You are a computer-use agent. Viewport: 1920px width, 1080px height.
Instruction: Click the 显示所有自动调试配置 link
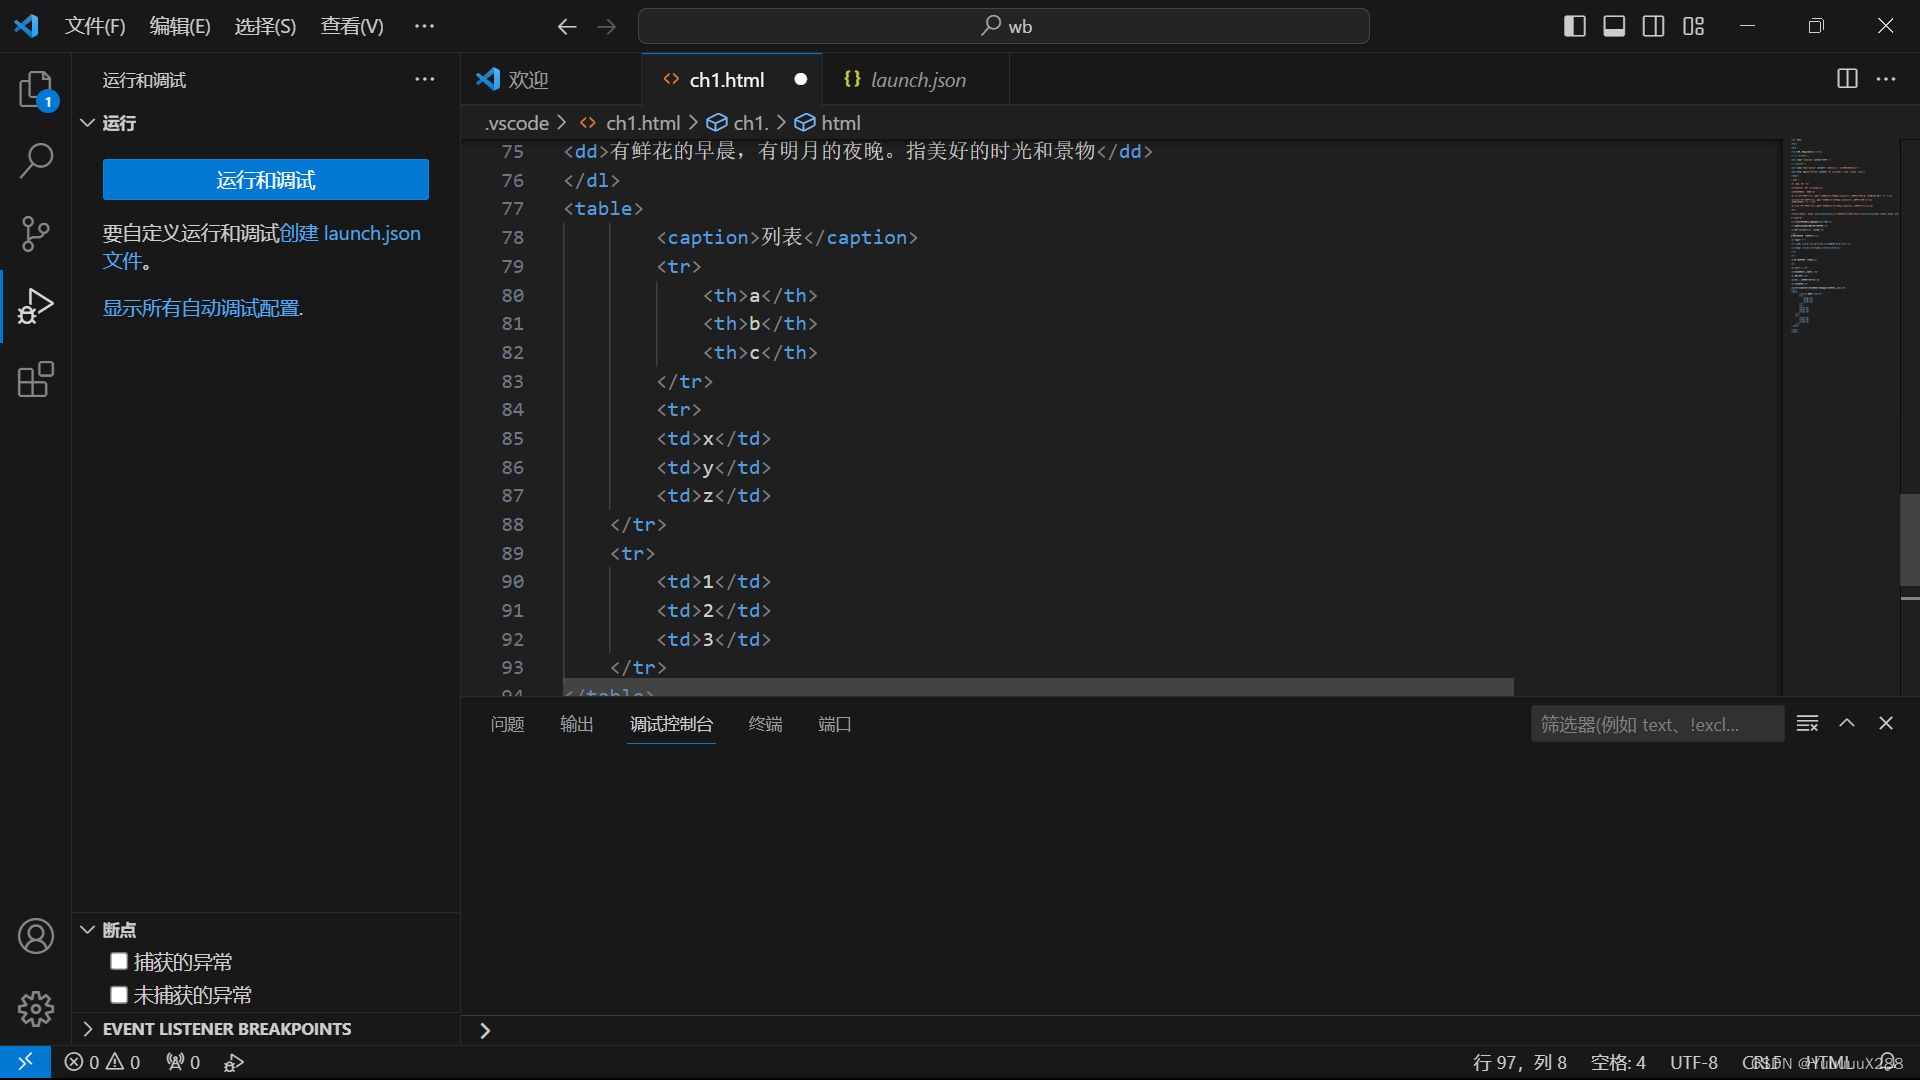click(203, 308)
